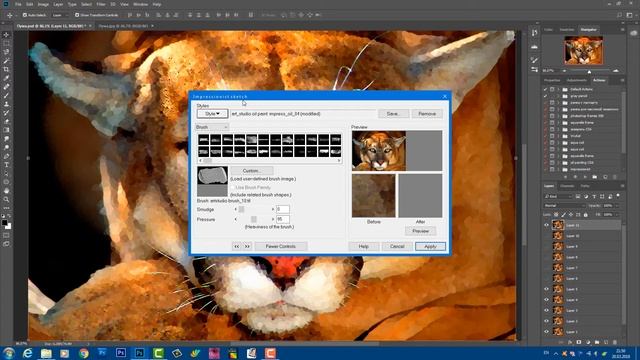The image size is (640, 360).
Task: Click the Windows Start button
Action: [x=9, y=353]
